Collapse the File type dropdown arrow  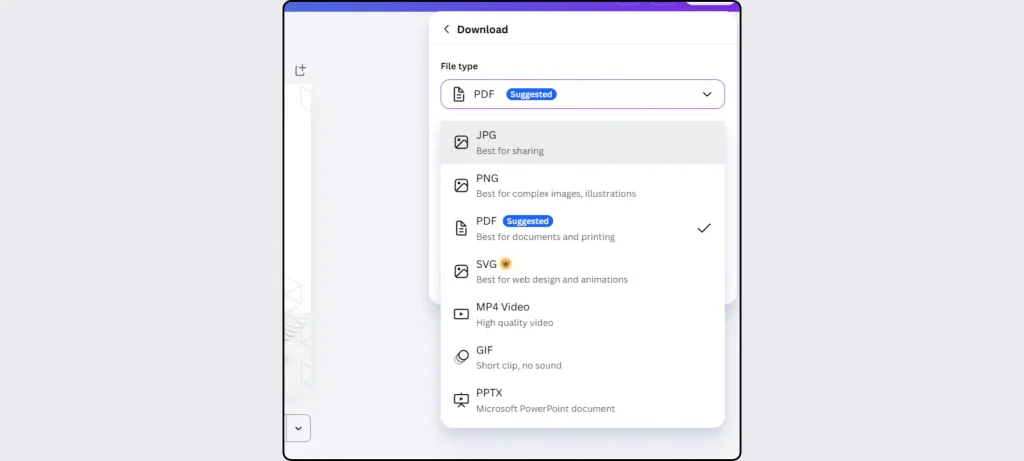tap(707, 94)
